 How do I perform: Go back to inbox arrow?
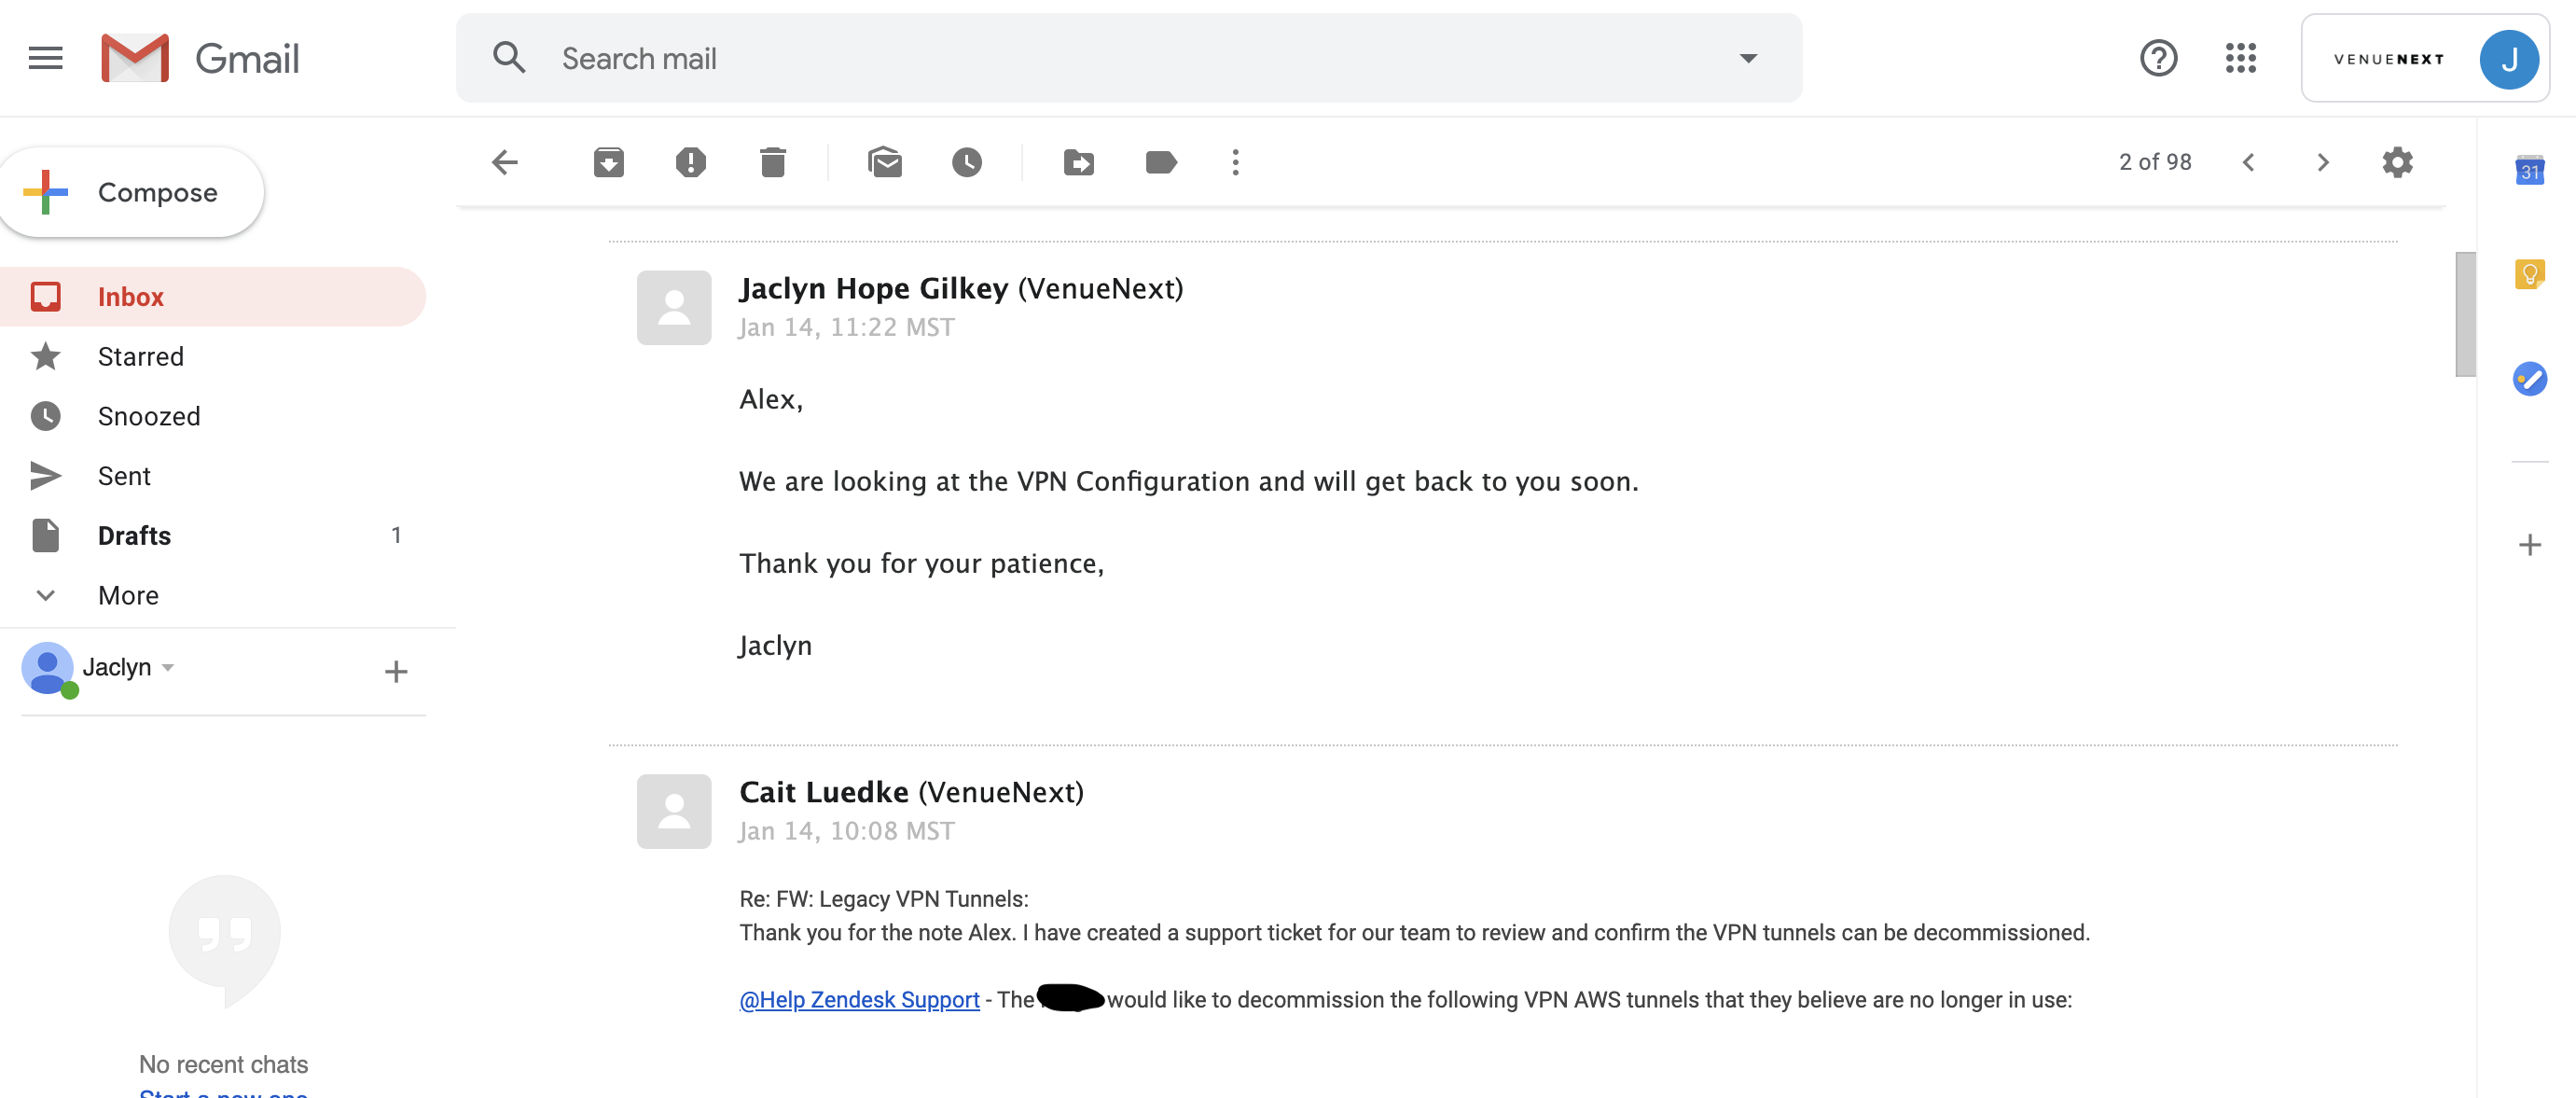coord(505,162)
